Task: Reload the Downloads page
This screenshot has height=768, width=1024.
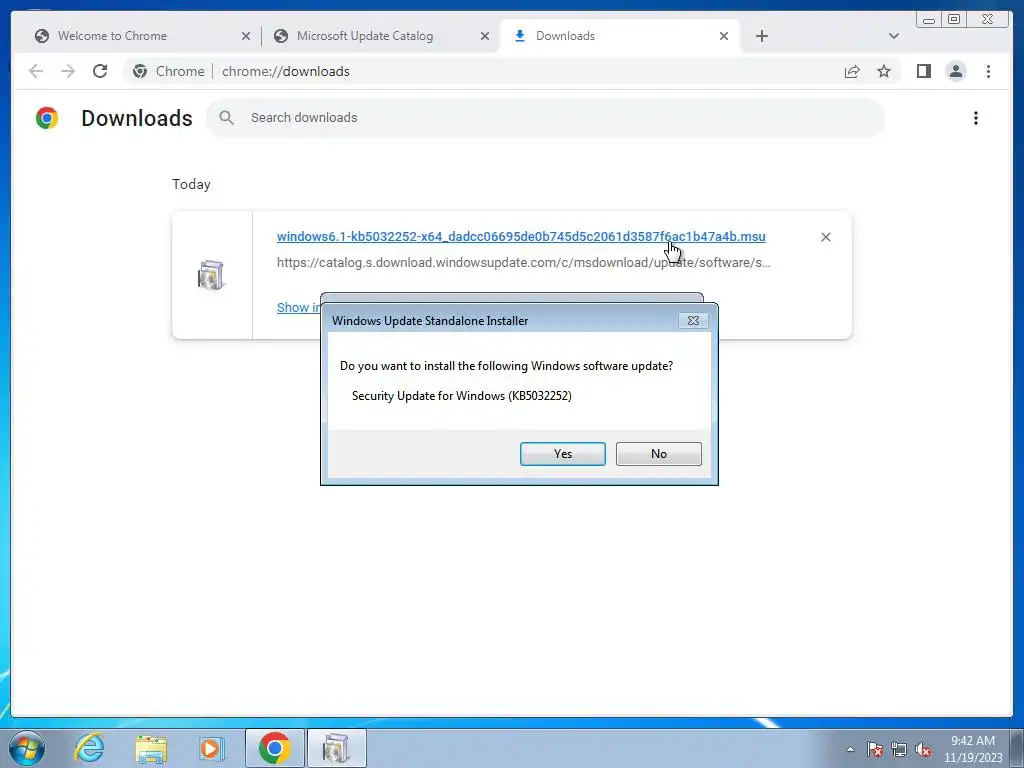Action: (100, 71)
